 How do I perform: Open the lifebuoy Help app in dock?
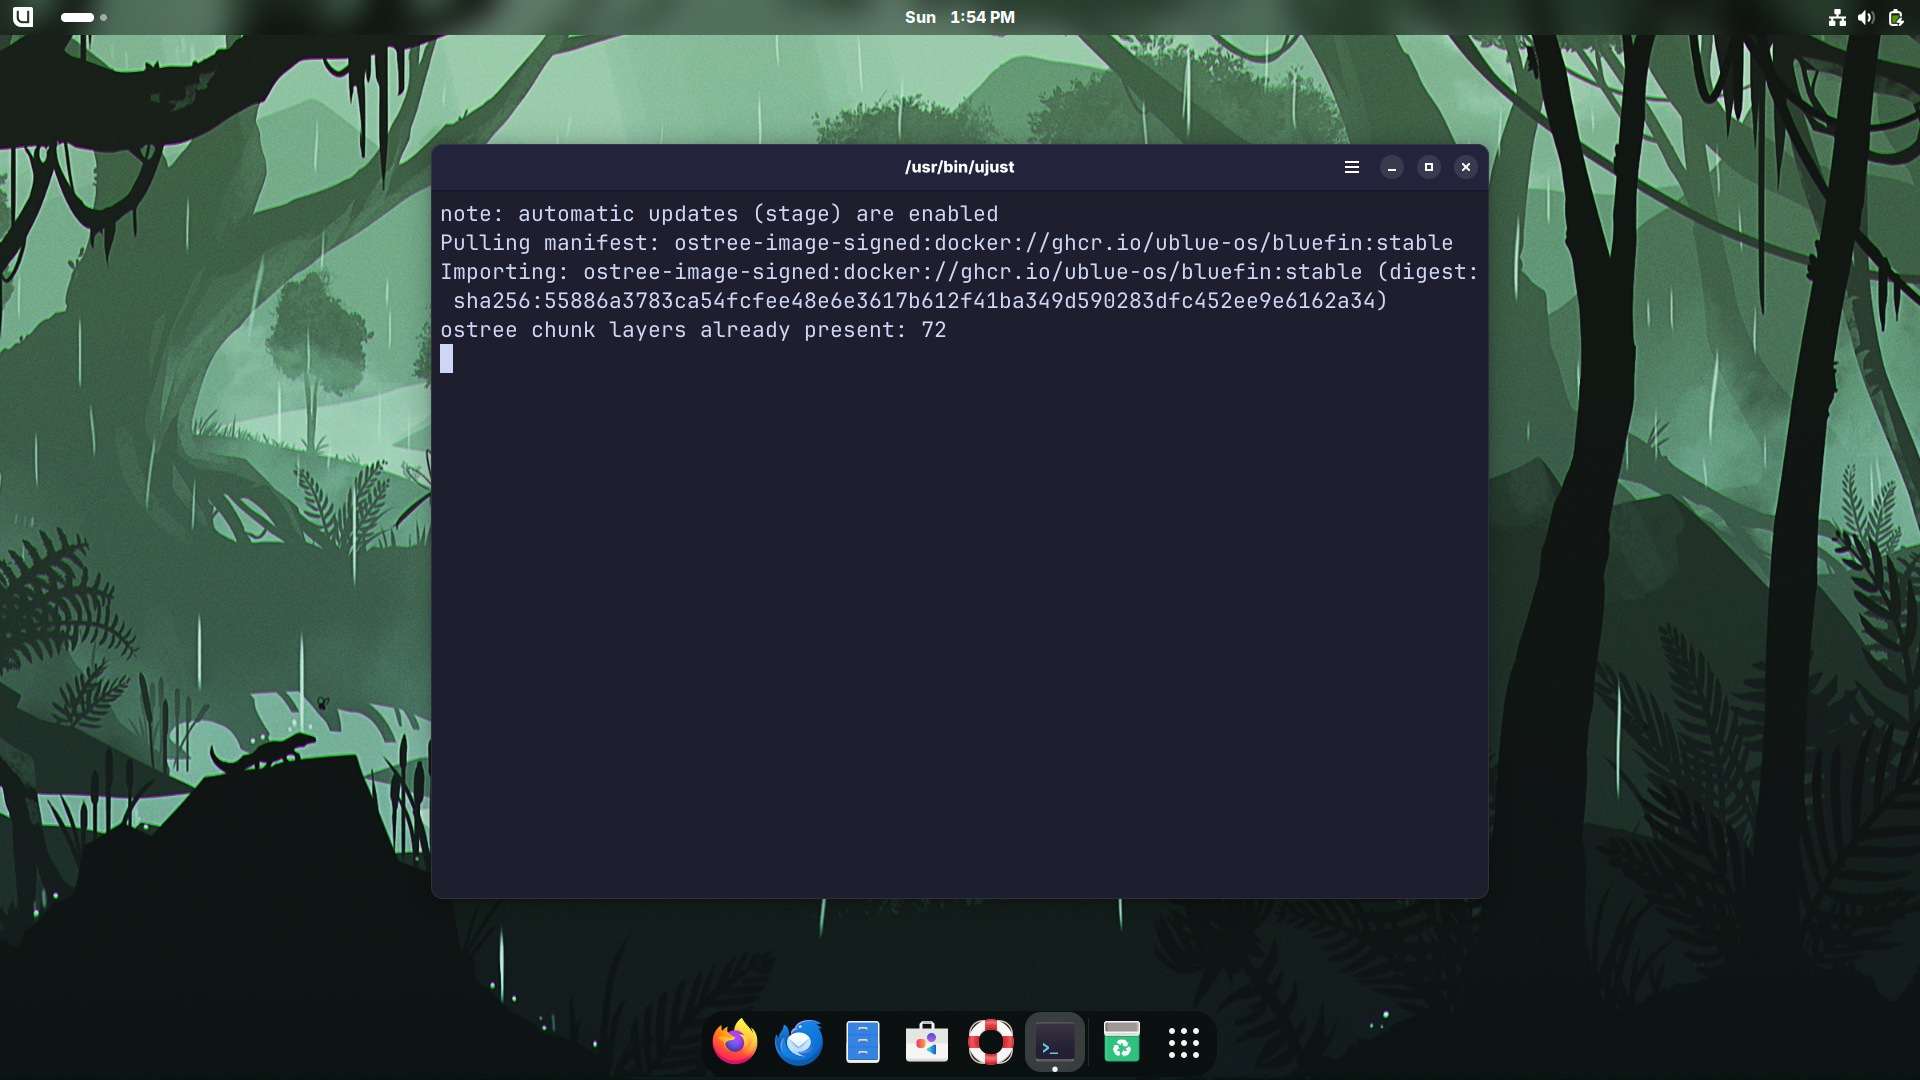(x=991, y=1042)
